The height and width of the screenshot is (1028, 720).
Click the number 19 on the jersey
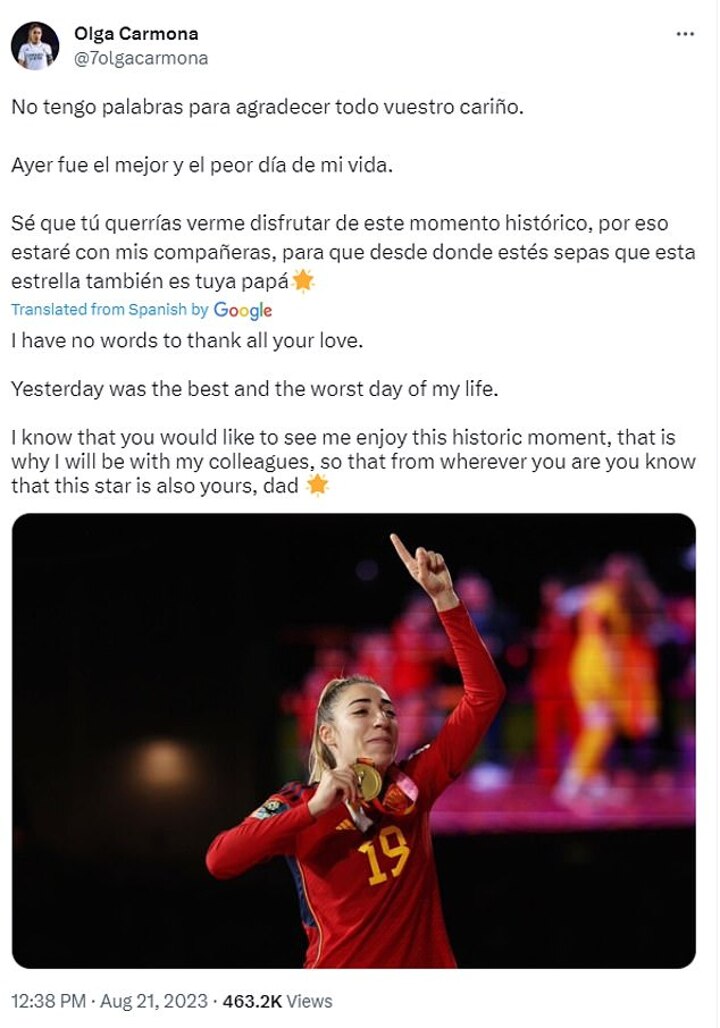click(384, 855)
